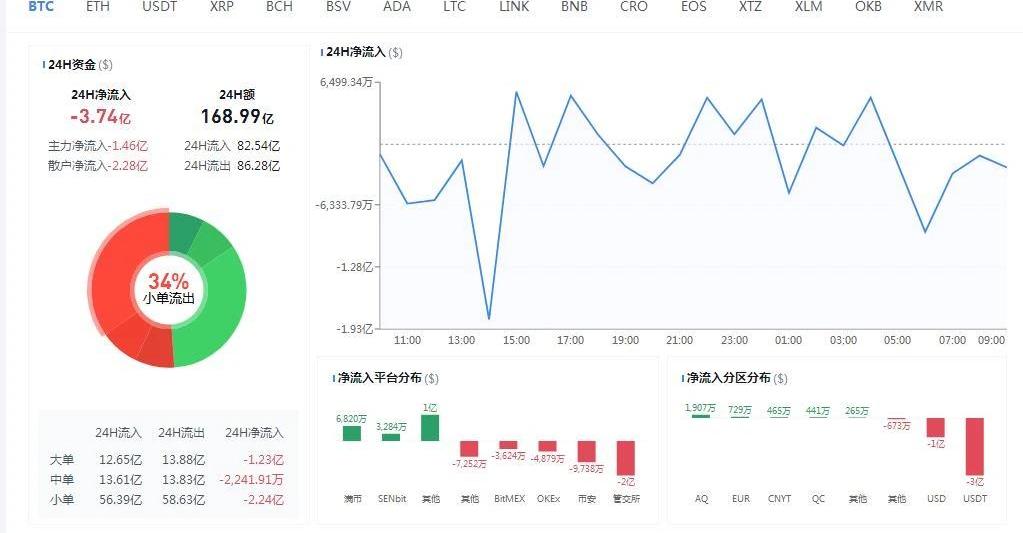
Task: Open the LINK tab
Action: pyautogui.click(x=514, y=6)
